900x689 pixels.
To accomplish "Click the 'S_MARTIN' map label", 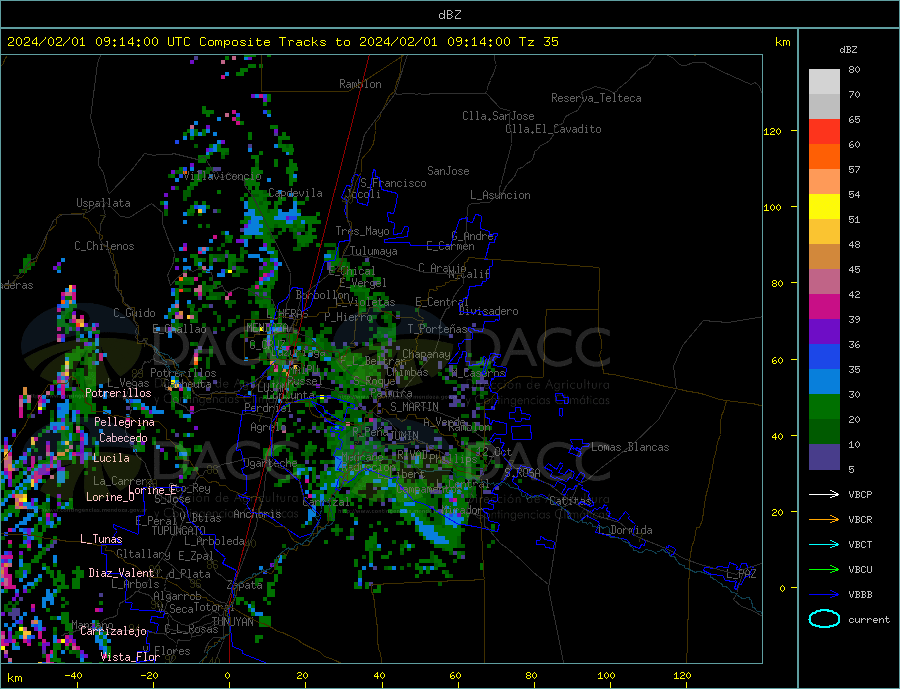I will click(x=414, y=407).
